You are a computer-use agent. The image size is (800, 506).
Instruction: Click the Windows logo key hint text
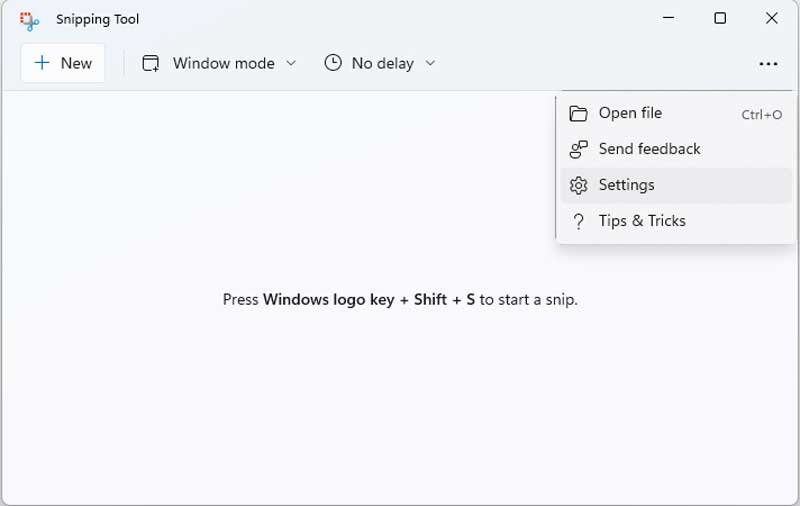329,299
